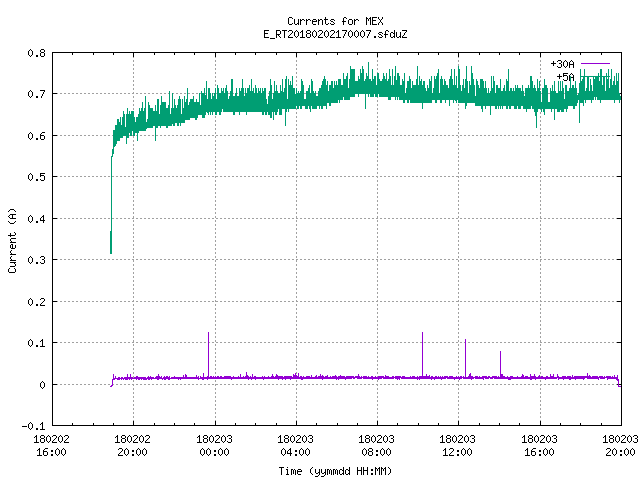The height and width of the screenshot is (480, 640).
Task: Click the +5A legend label
Action: 565,77
